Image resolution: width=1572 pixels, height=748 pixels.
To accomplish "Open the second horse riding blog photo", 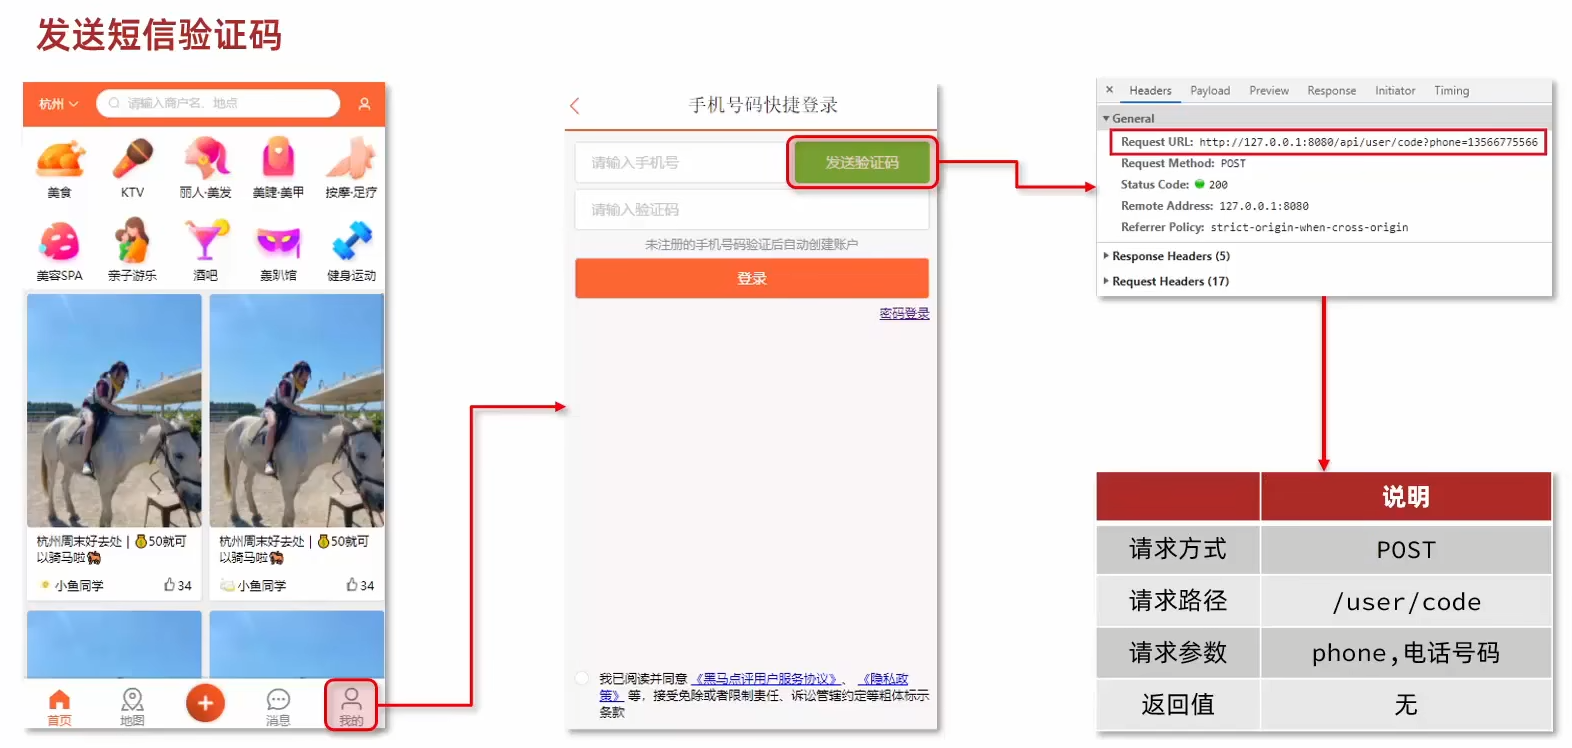I will click(297, 410).
